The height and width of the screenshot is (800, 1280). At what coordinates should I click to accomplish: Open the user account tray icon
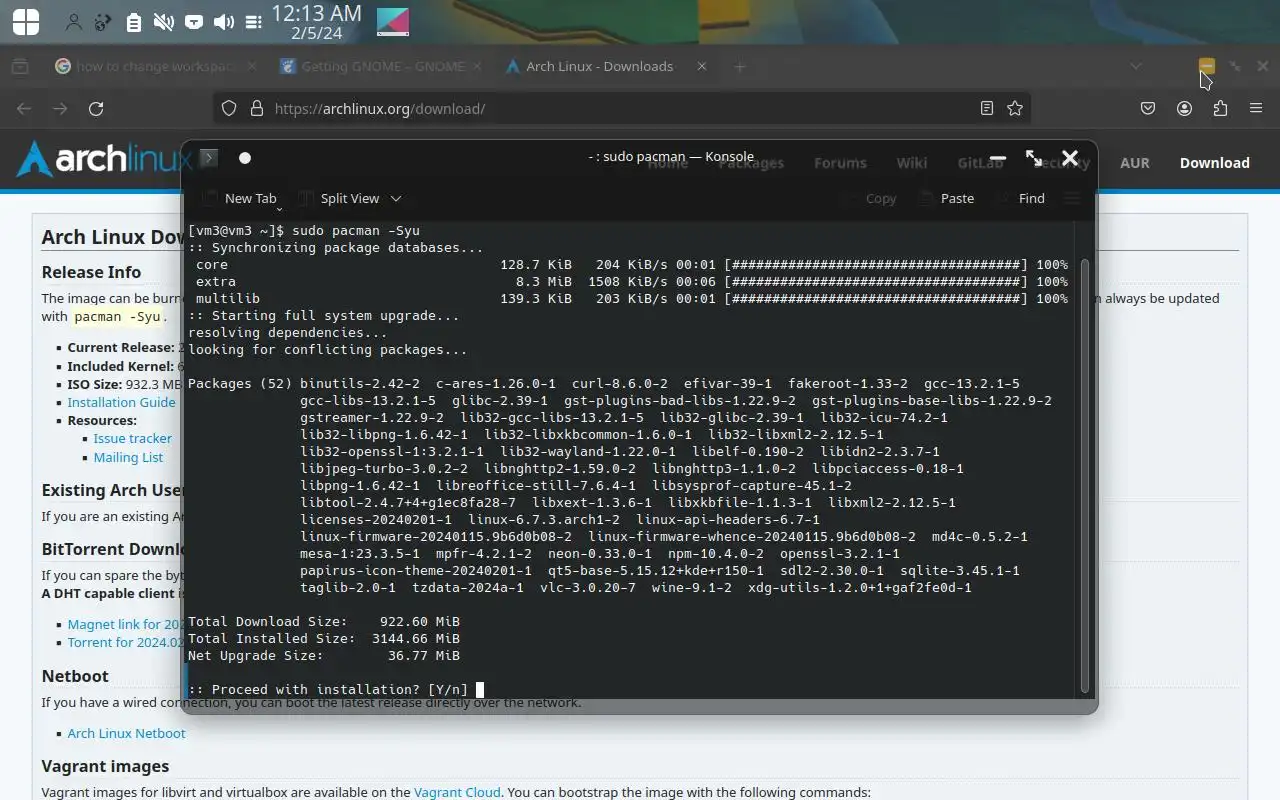(73, 21)
